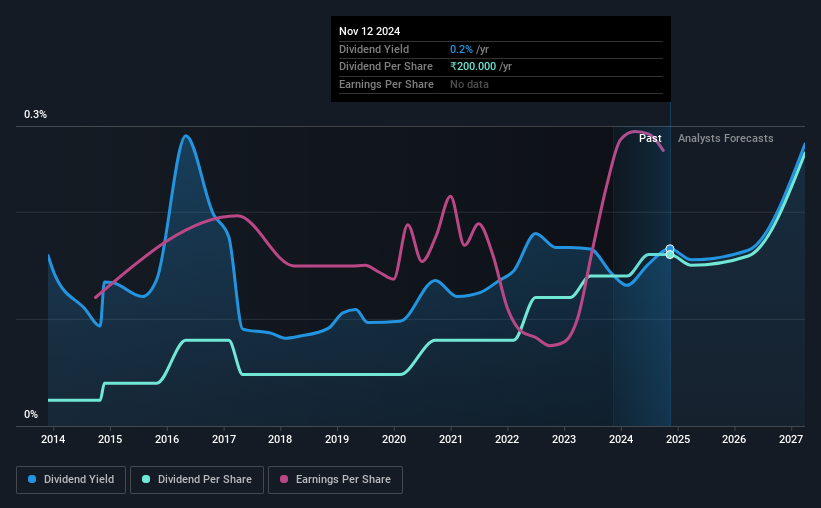Screen dimensions: 821x508
Task: Click the 2020 x-axis label
Action: coord(394,439)
